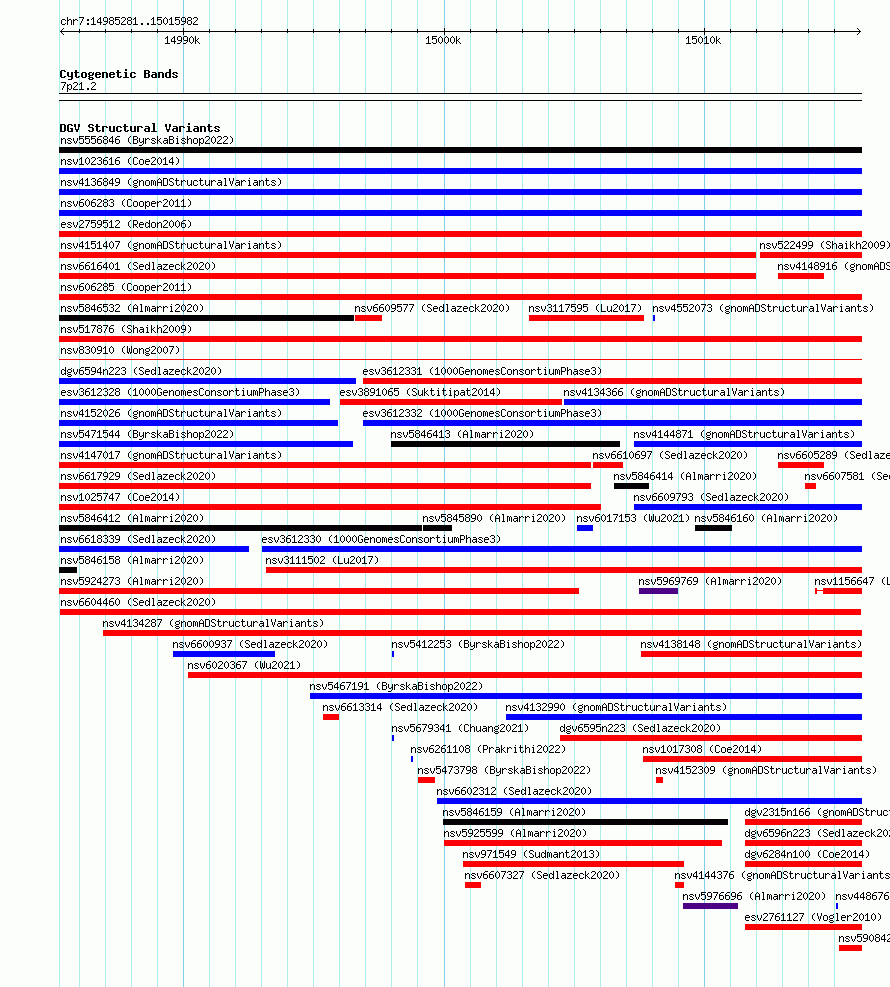Click the black nsv5846159 variant bar

click(x=585, y=822)
